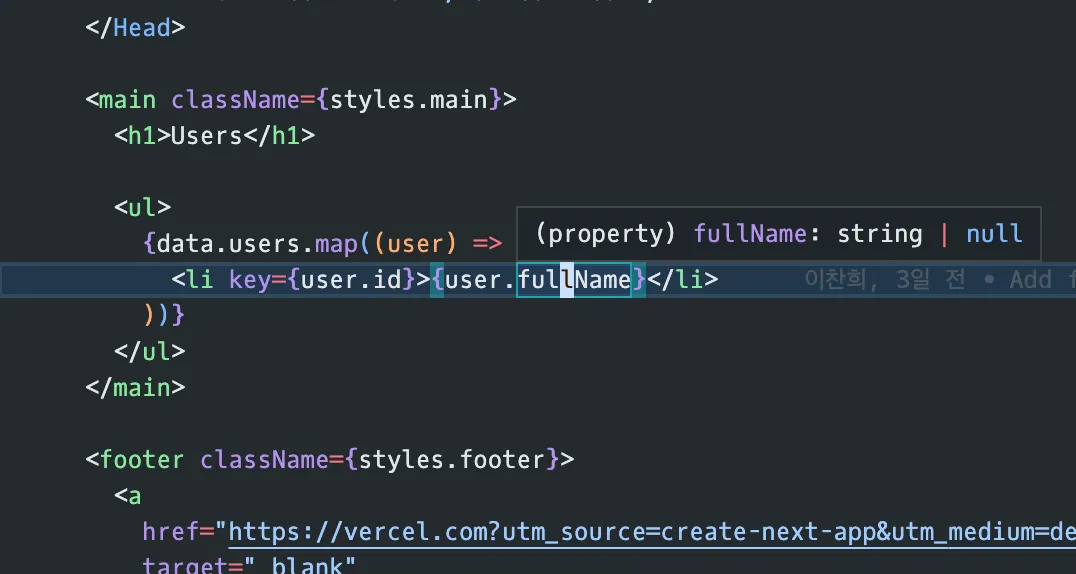The height and width of the screenshot is (574, 1076).
Task: Place cursor on fullName property in li
Action: point(573,279)
